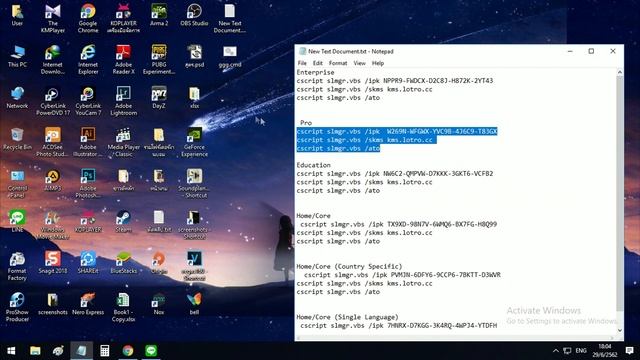Image resolution: width=640 pixels, height=360 pixels.
Task: Select the Recycle Bin icon
Action: coord(17,139)
